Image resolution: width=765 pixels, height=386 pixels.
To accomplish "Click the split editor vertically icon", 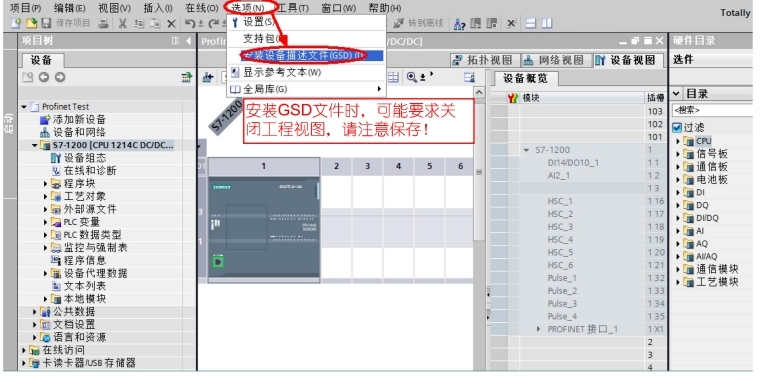I will [x=547, y=23].
